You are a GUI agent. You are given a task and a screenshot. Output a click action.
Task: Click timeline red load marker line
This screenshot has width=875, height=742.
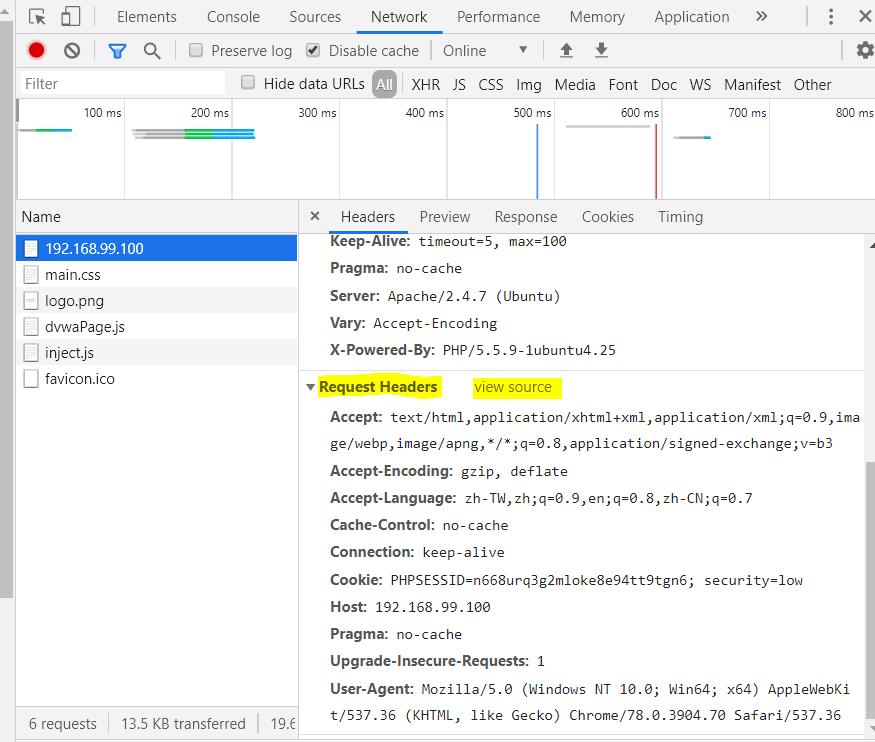coord(656,161)
